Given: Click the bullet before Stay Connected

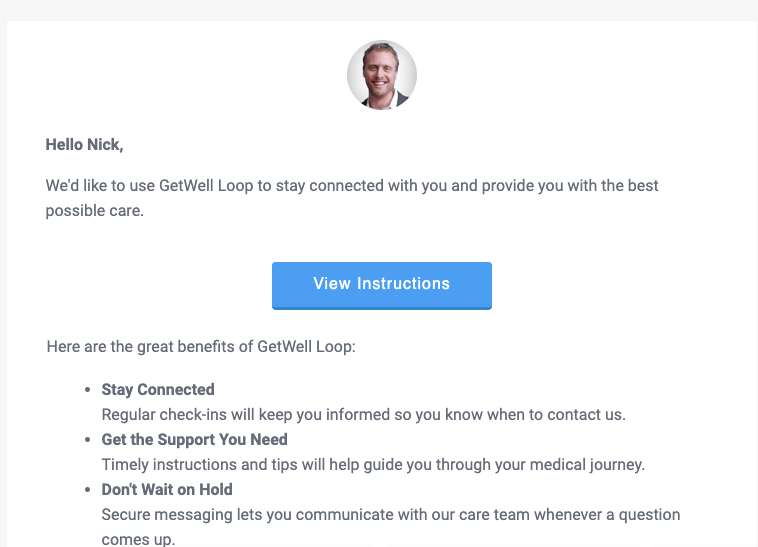Looking at the screenshot, I should (x=87, y=389).
